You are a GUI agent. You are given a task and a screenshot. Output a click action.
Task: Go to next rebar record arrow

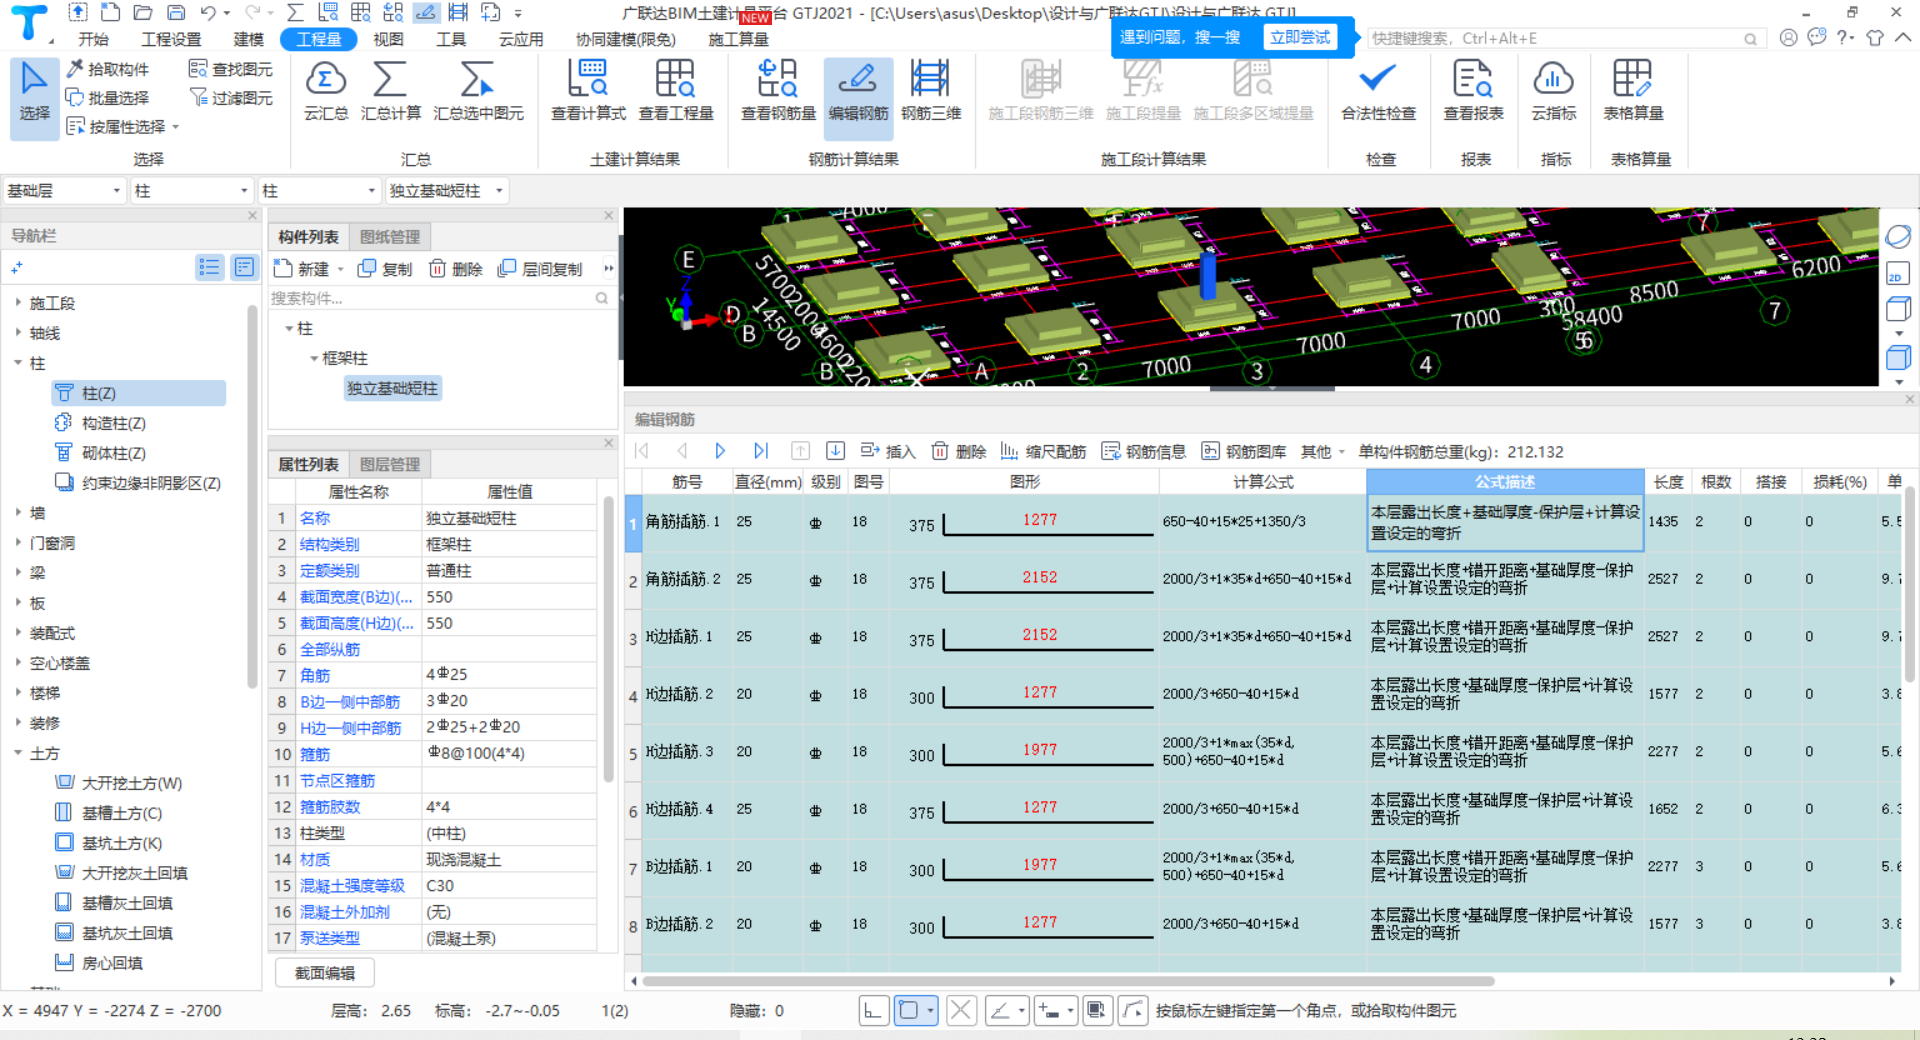pos(720,451)
